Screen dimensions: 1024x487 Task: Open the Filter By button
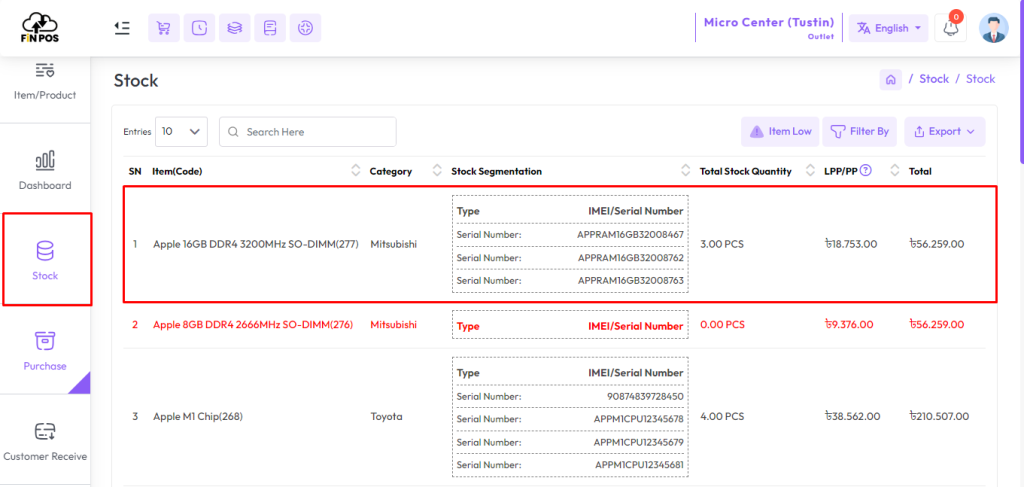(x=859, y=131)
